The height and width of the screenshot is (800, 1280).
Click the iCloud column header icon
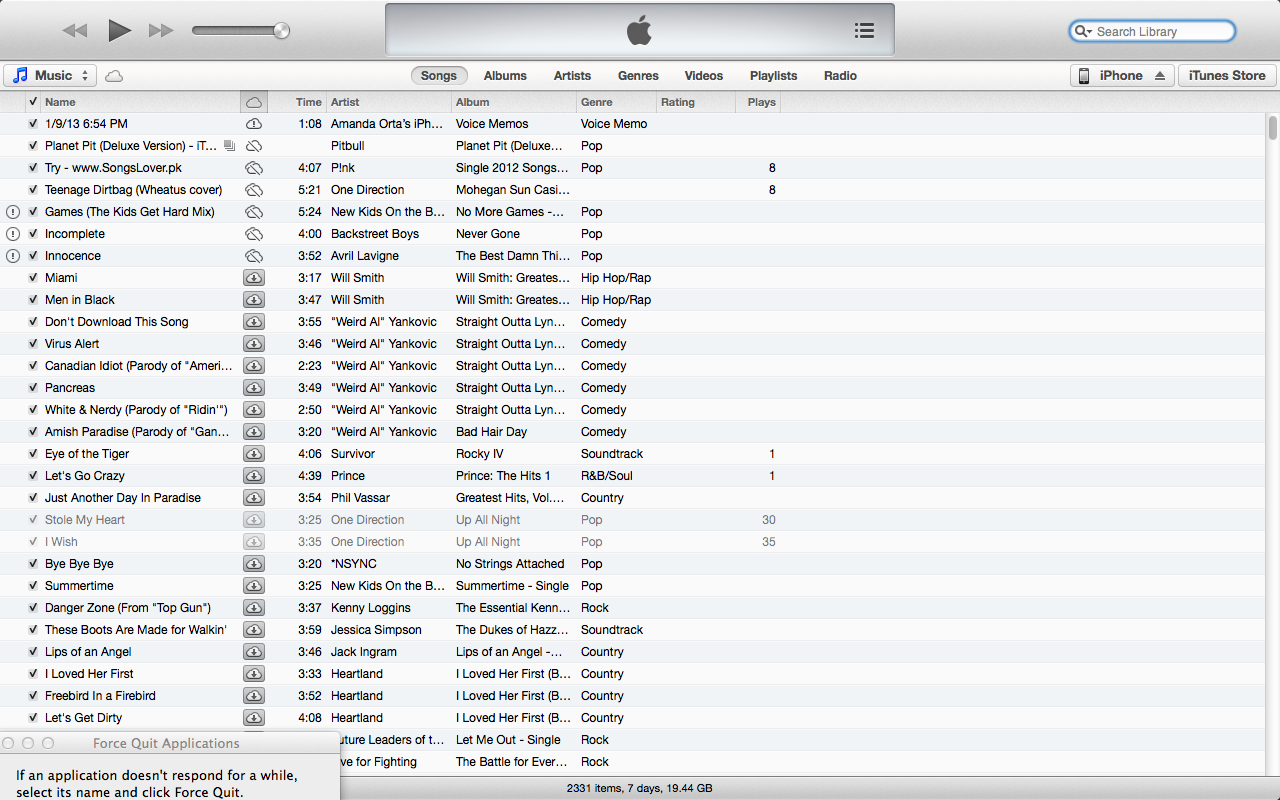point(253,101)
